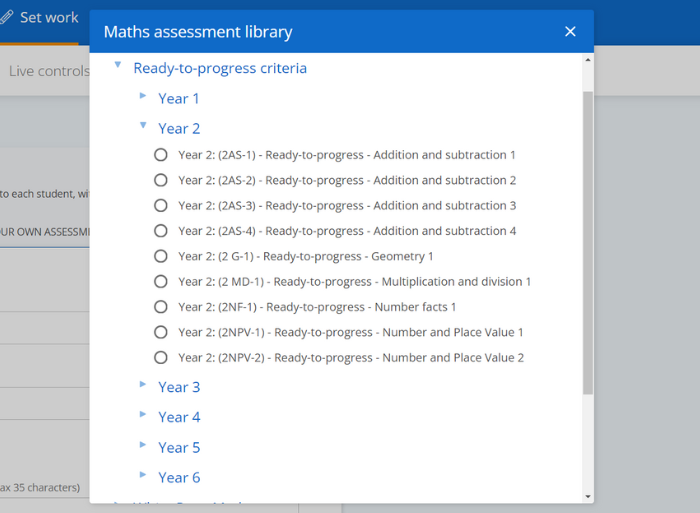Collapse the Ready-to-progress criteria triangle
Image resolution: width=700 pixels, height=513 pixels.
[x=118, y=65]
